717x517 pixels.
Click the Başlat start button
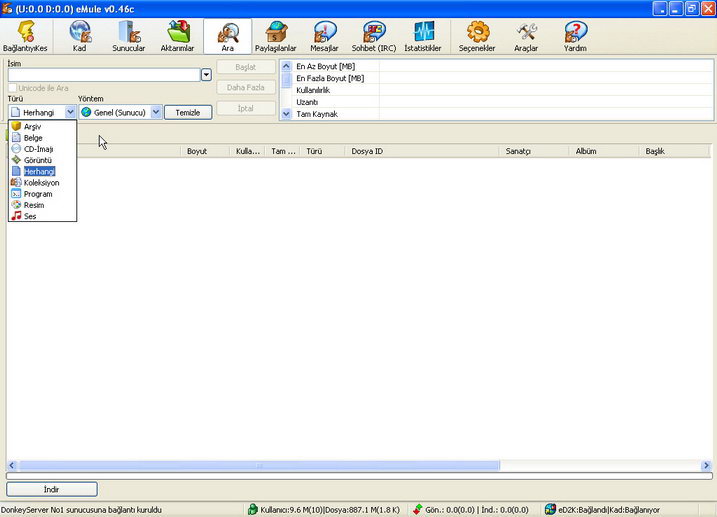246,67
